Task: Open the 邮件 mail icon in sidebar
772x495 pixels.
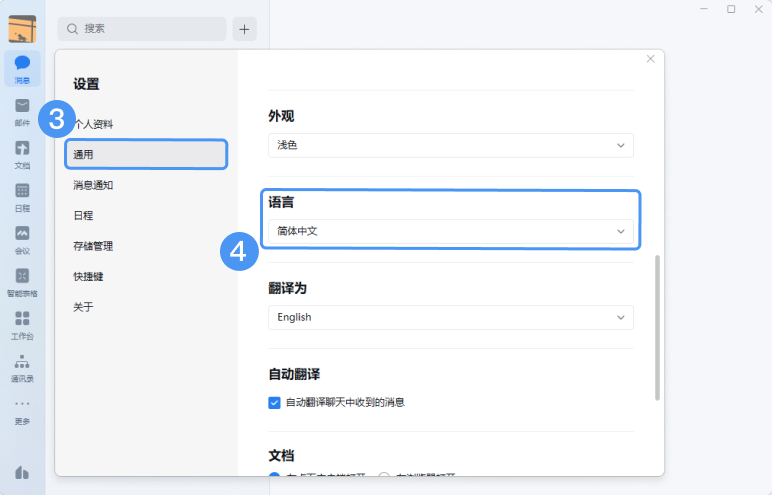Action: point(22,110)
